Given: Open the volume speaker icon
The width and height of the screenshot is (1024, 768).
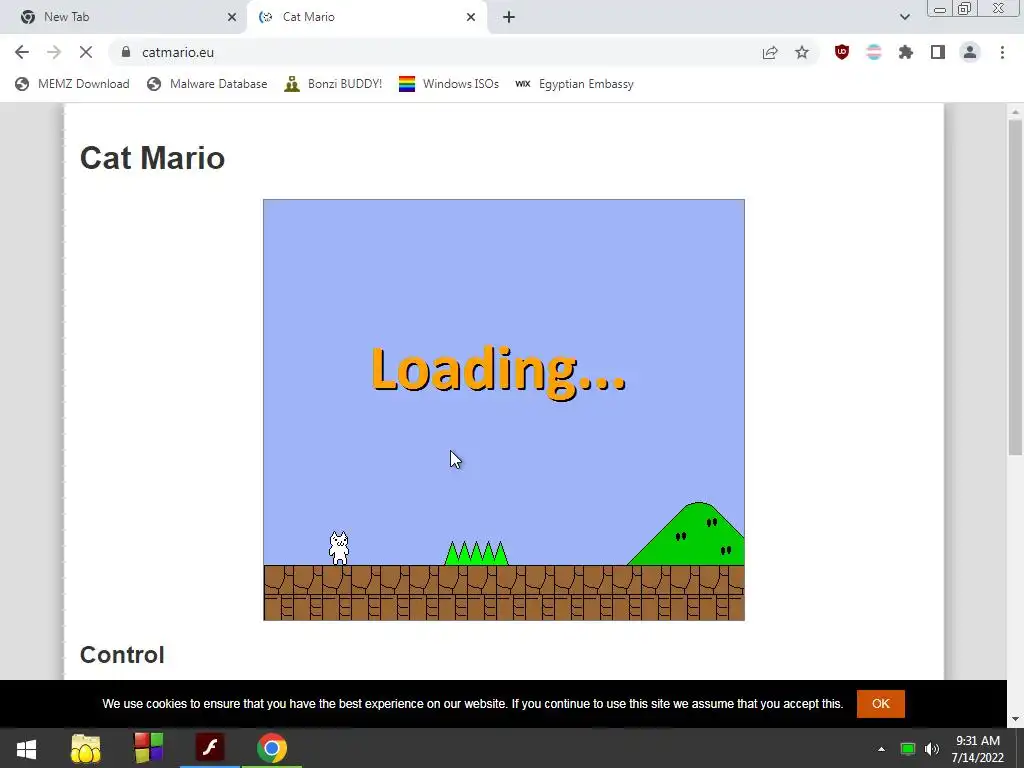Looking at the screenshot, I should point(932,749).
